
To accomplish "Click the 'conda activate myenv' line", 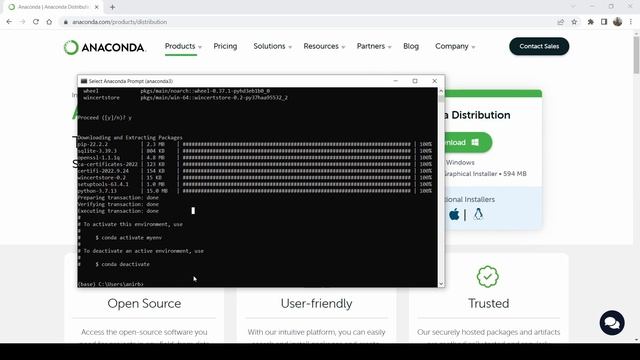I will pyautogui.click(x=129, y=238).
